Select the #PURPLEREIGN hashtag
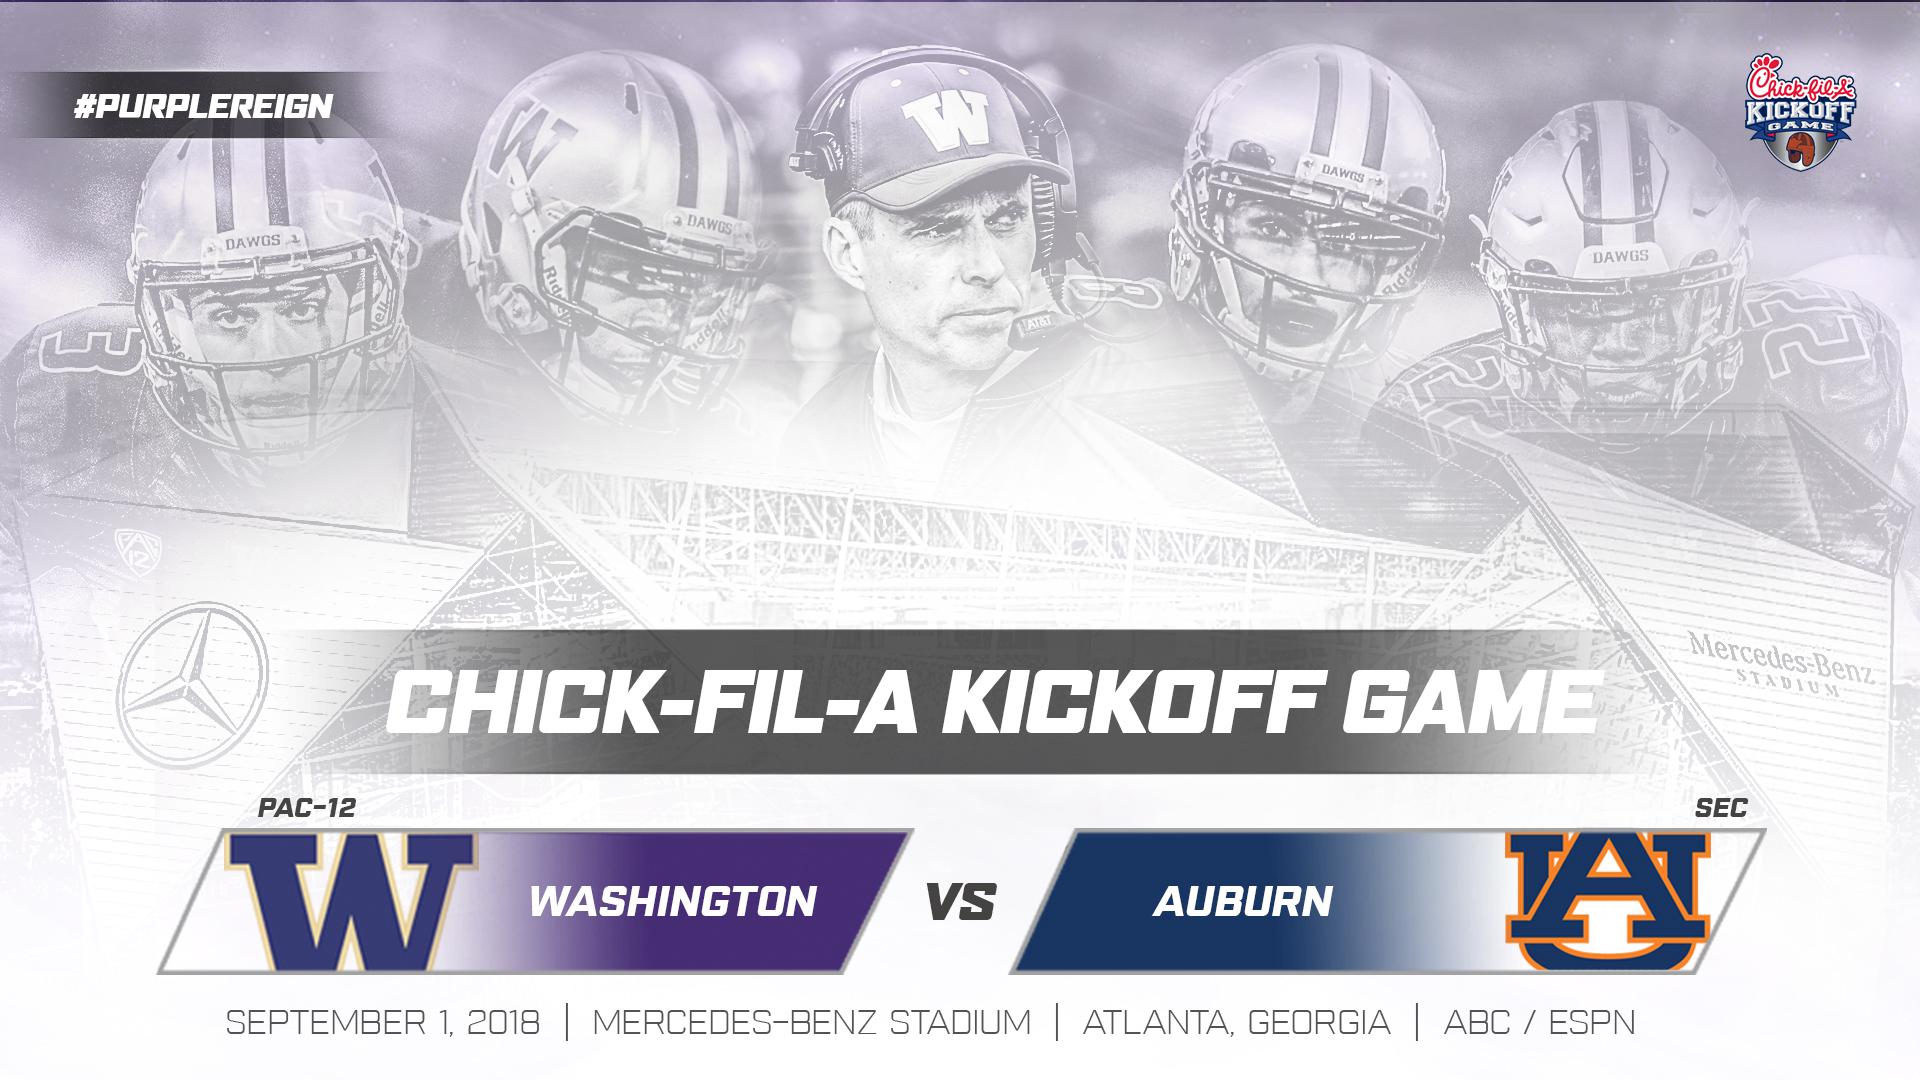The image size is (1920, 1080). tap(203, 107)
